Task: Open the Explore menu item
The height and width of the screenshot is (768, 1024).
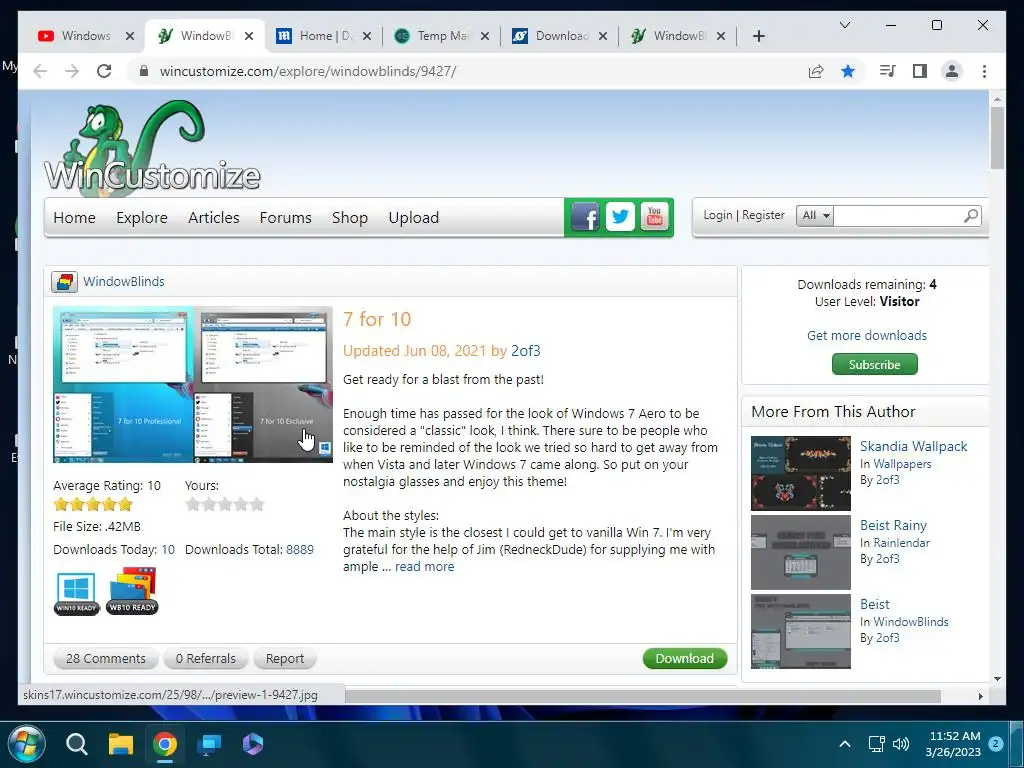Action: pyautogui.click(x=142, y=217)
